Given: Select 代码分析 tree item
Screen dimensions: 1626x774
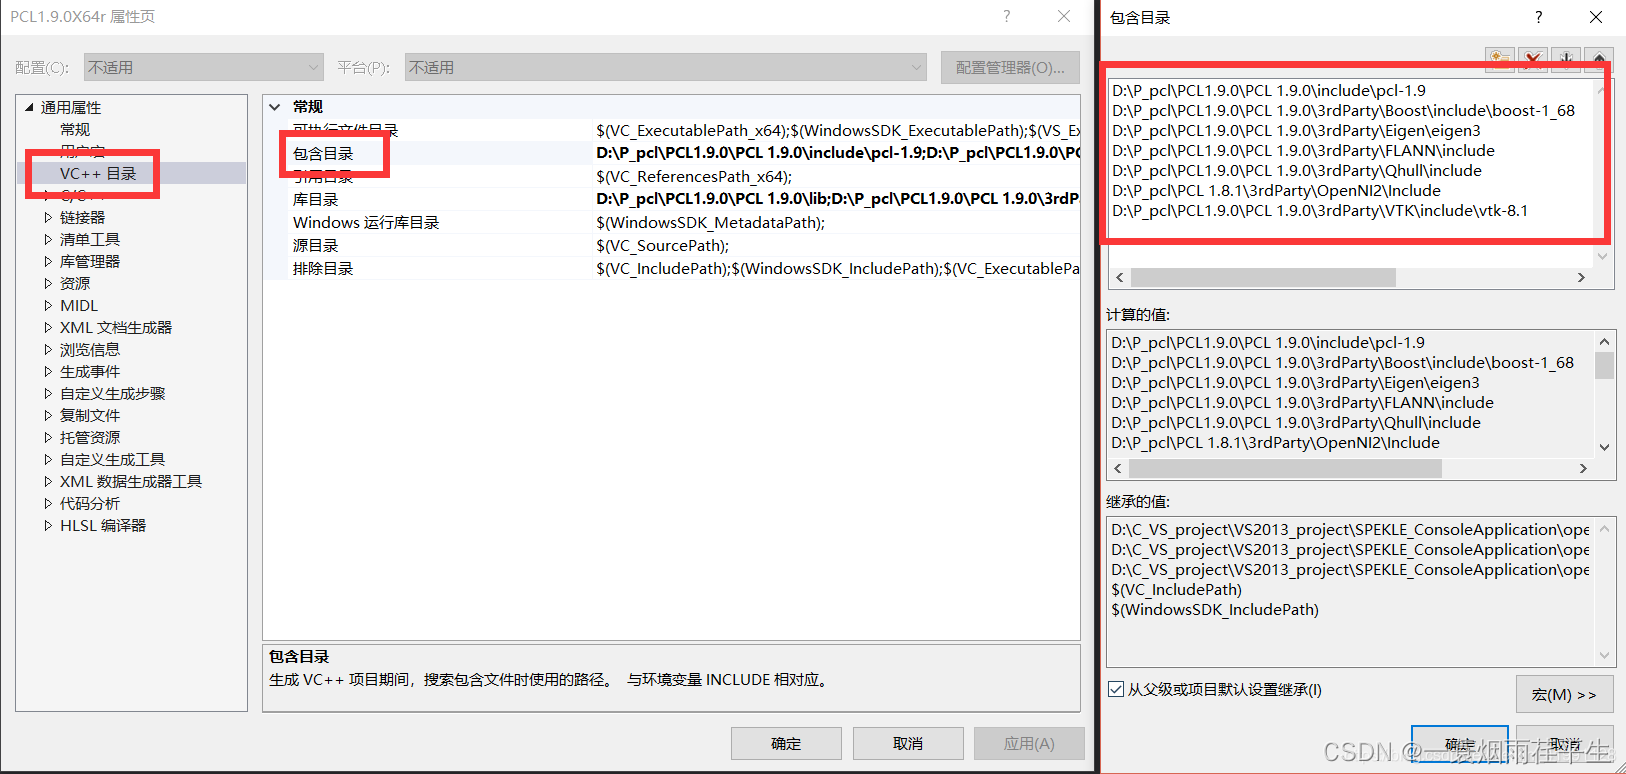Looking at the screenshot, I should [x=90, y=503].
